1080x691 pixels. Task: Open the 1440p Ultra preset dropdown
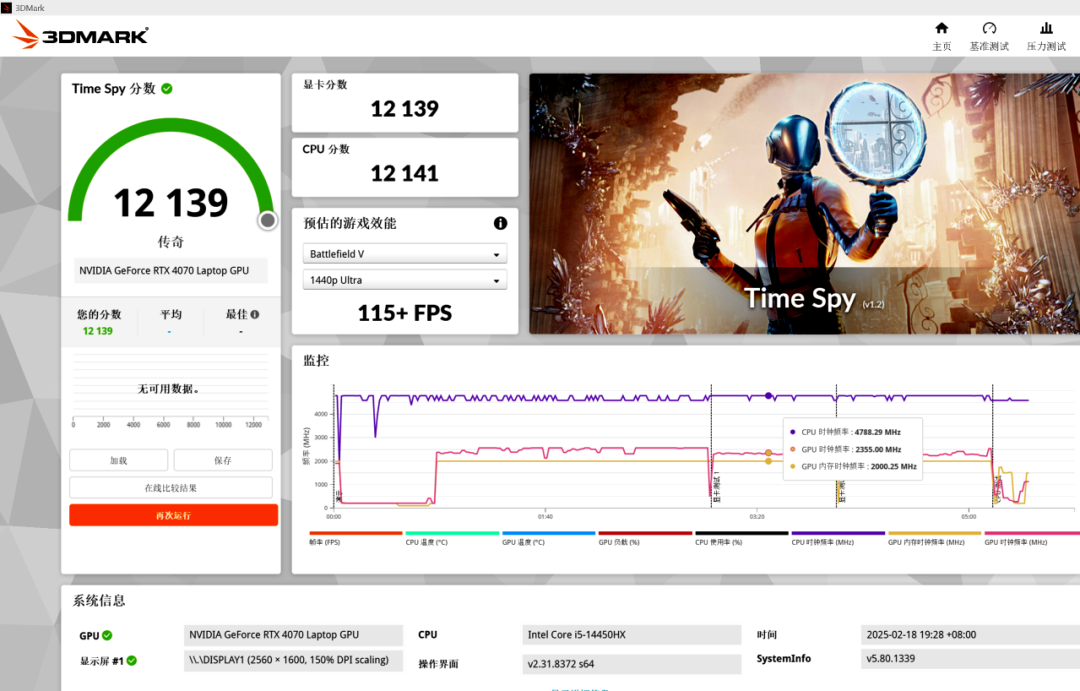[x=405, y=280]
